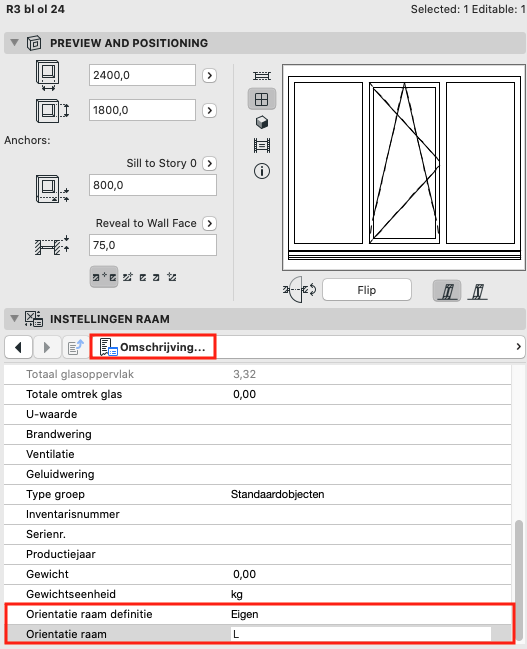The image size is (527, 649).
Task: Select the Type groep Standaardobjecten row
Action: [x=257, y=494]
